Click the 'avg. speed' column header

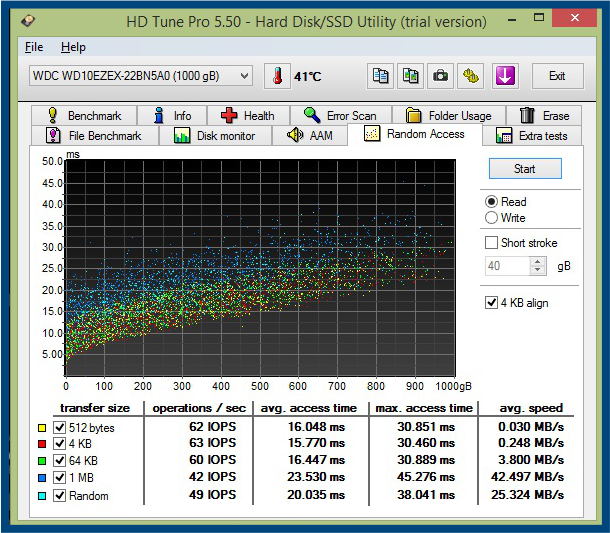pyautogui.click(x=531, y=408)
